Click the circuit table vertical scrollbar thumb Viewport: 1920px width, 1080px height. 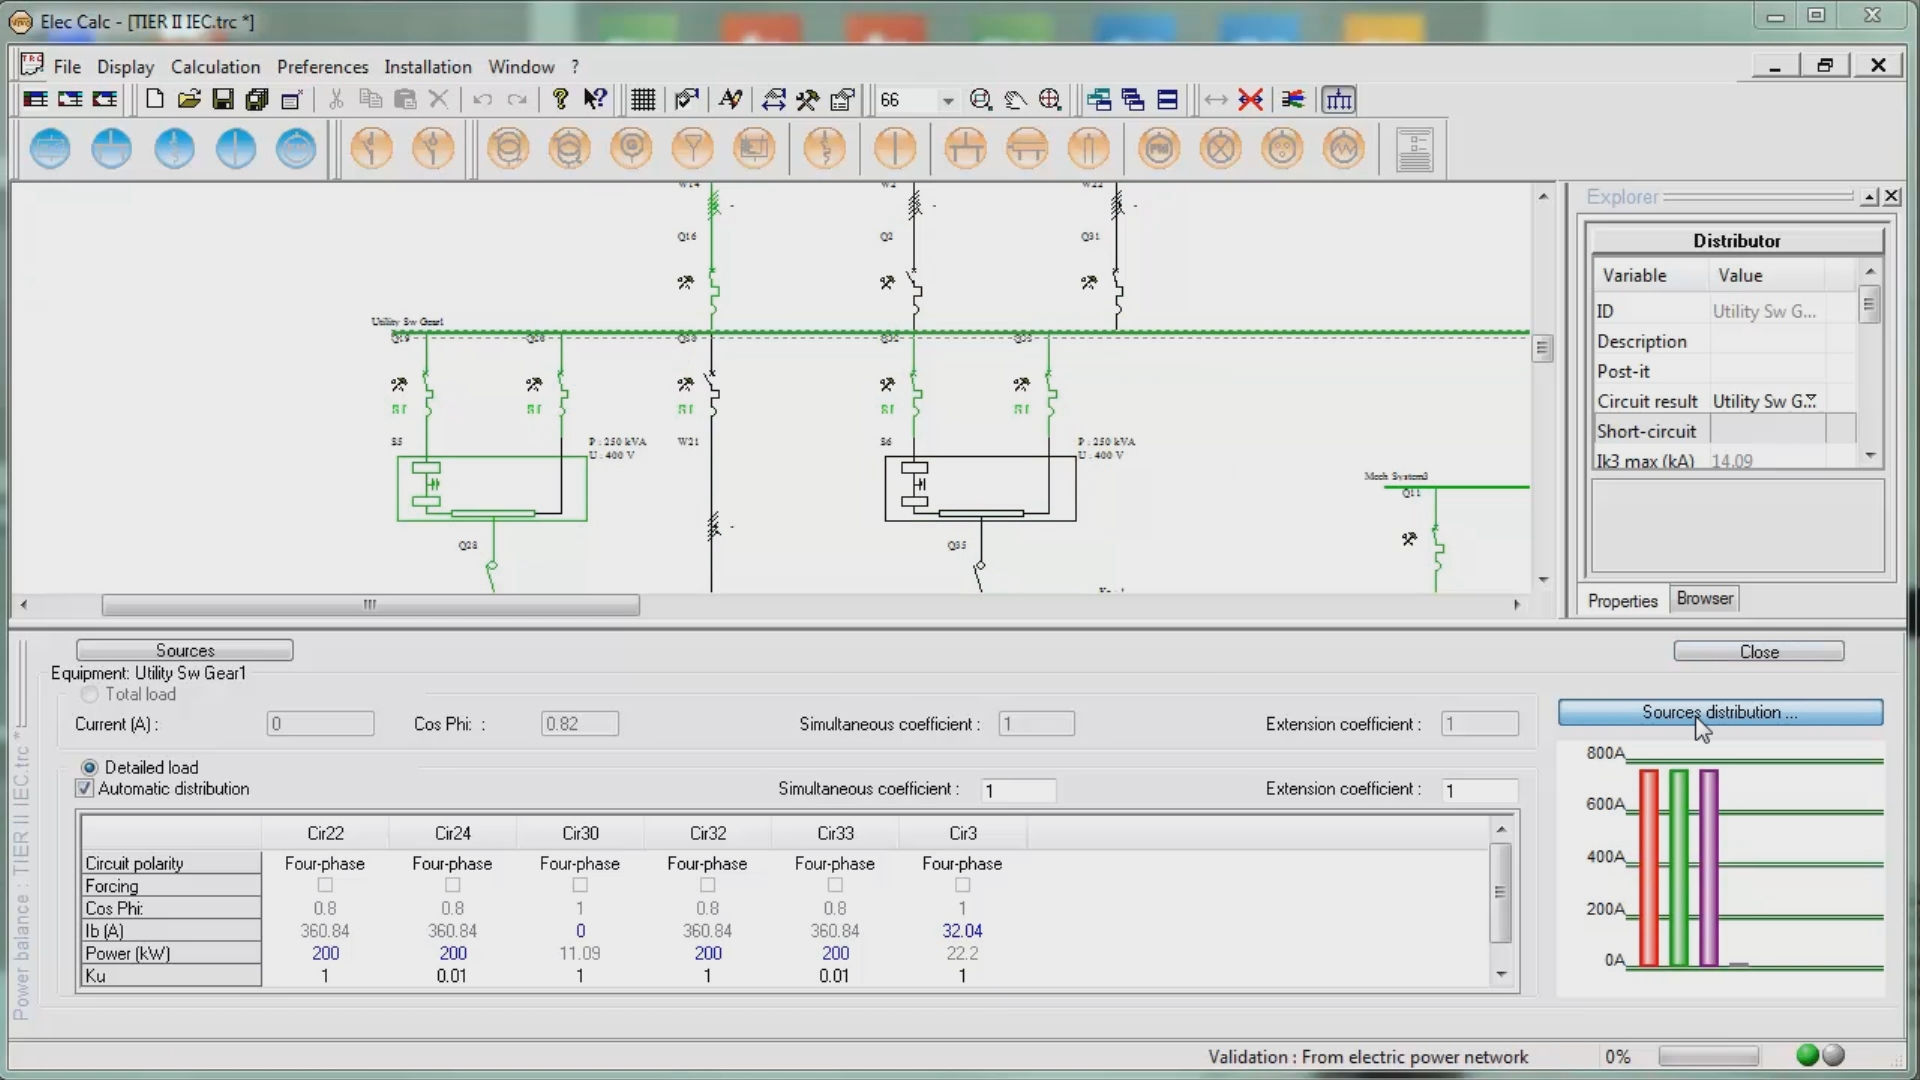[1500, 892]
